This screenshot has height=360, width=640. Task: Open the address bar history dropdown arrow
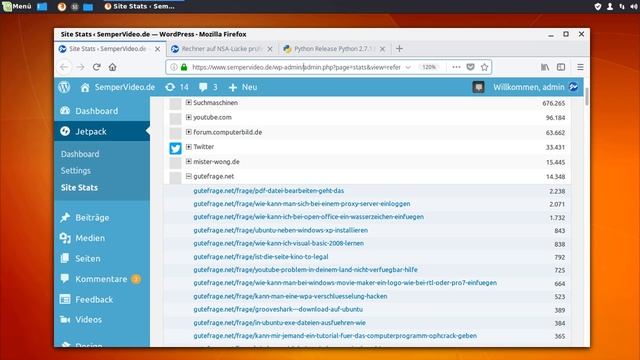(x=408, y=67)
